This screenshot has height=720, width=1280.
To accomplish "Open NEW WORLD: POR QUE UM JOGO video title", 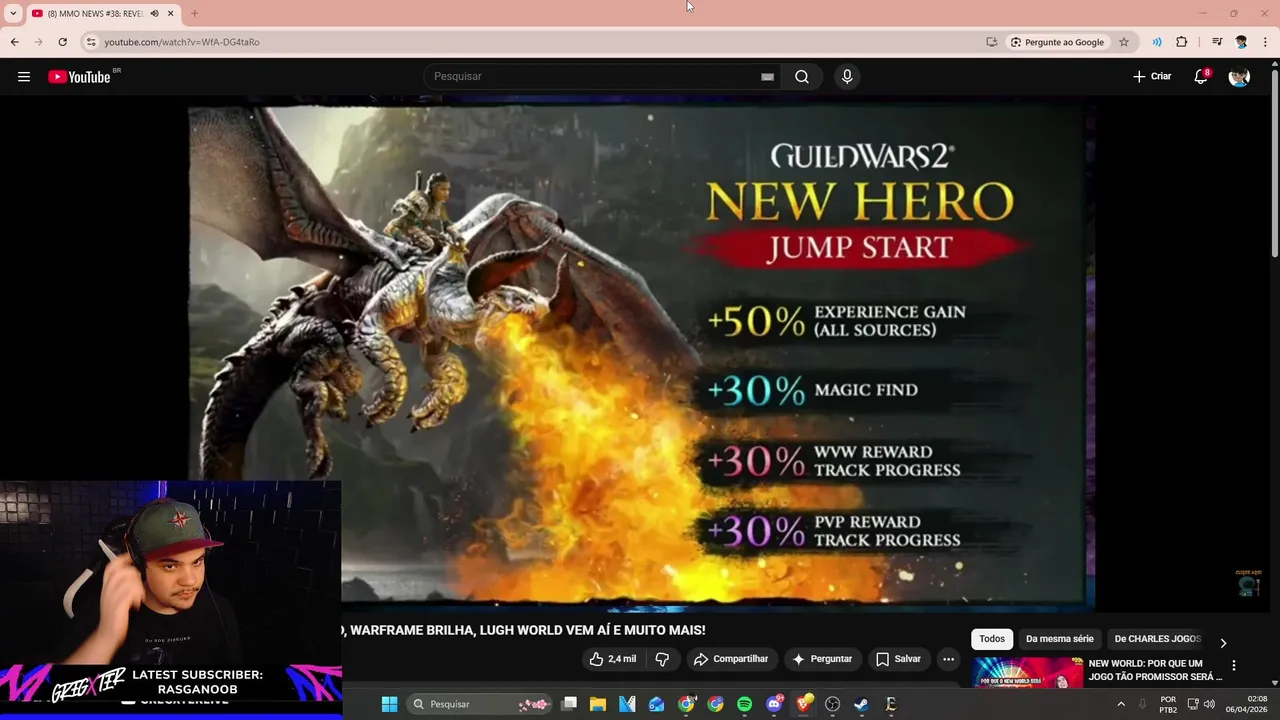I will [x=1155, y=670].
